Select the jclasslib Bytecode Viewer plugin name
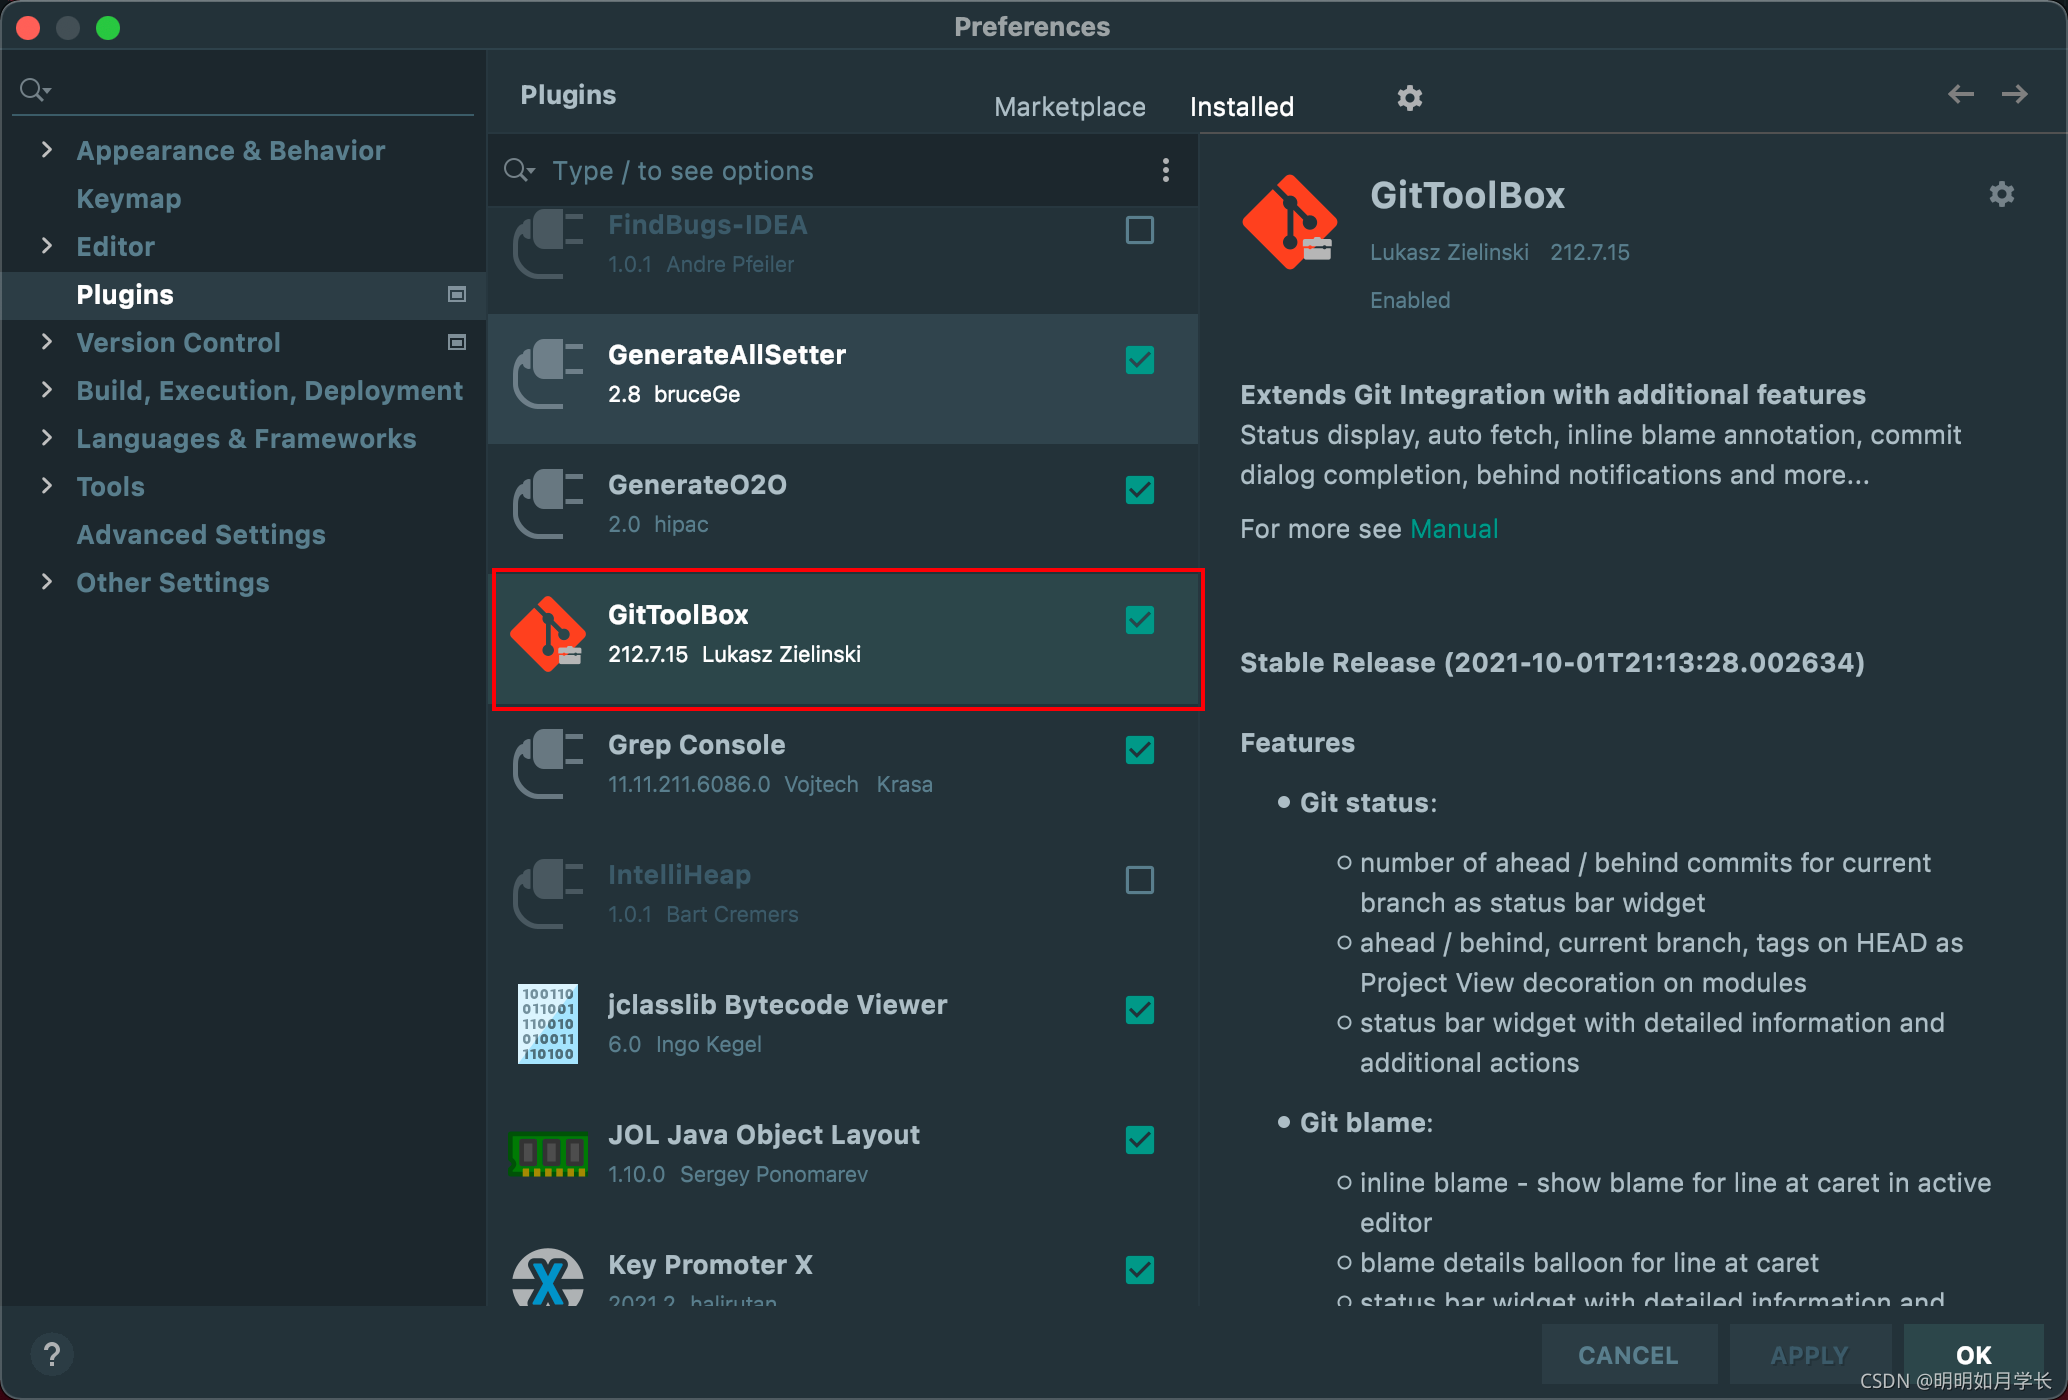2068x1400 pixels. [778, 1005]
